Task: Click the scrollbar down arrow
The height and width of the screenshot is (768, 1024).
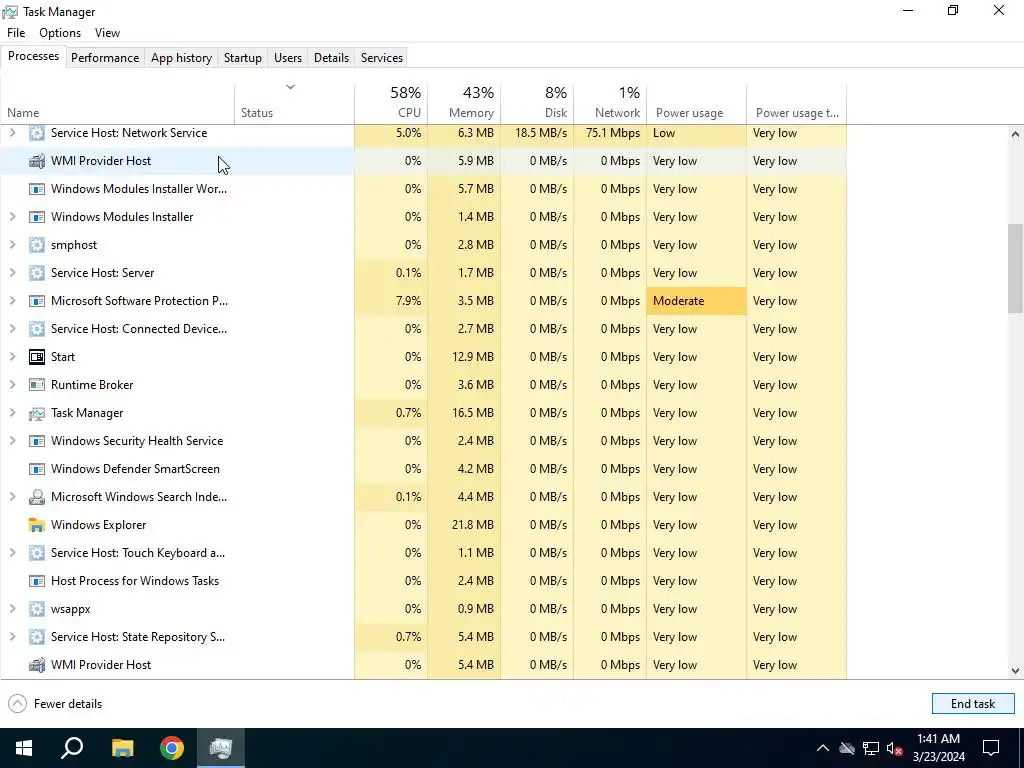Action: click(x=1015, y=671)
